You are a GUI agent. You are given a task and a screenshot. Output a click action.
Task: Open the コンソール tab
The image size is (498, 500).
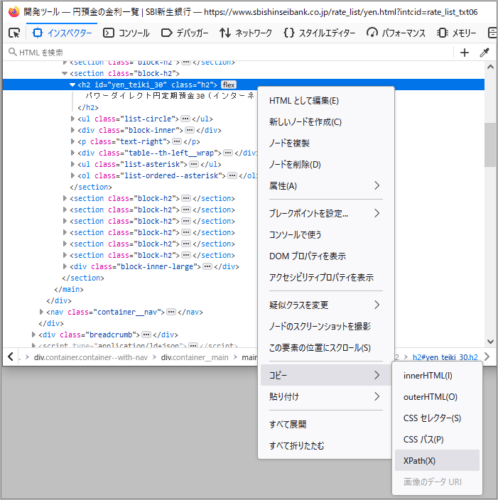tap(126, 33)
